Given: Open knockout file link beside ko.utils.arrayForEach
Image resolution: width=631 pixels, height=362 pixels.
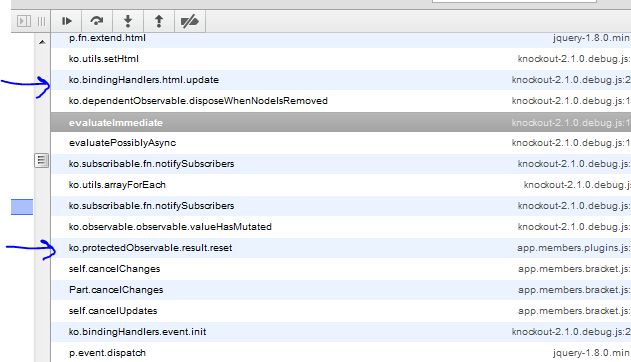Looking at the screenshot, I should click(577, 185).
